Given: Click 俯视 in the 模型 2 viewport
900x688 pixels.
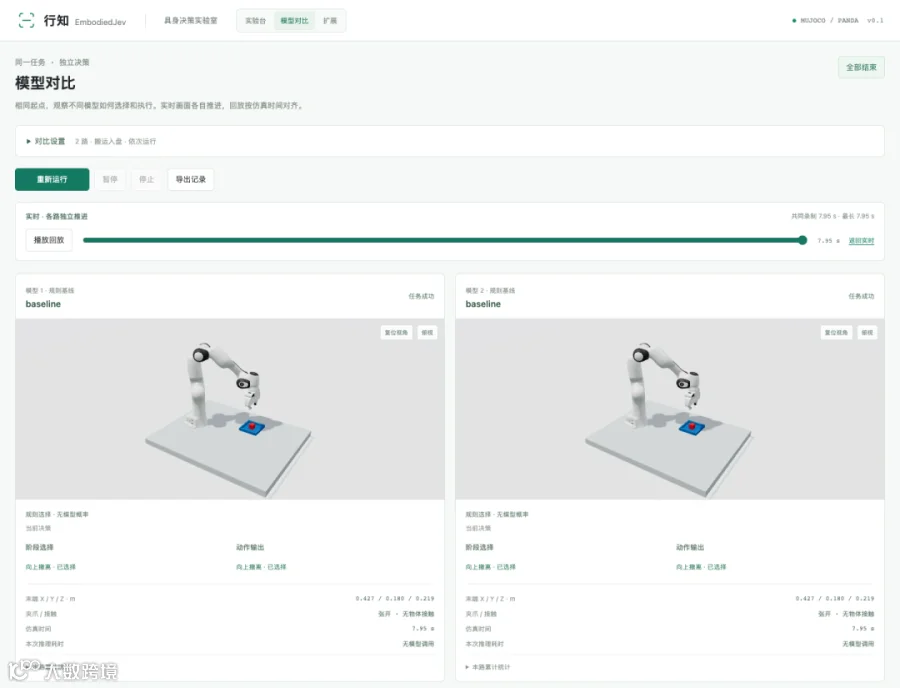Looking at the screenshot, I should click(867, 333).
